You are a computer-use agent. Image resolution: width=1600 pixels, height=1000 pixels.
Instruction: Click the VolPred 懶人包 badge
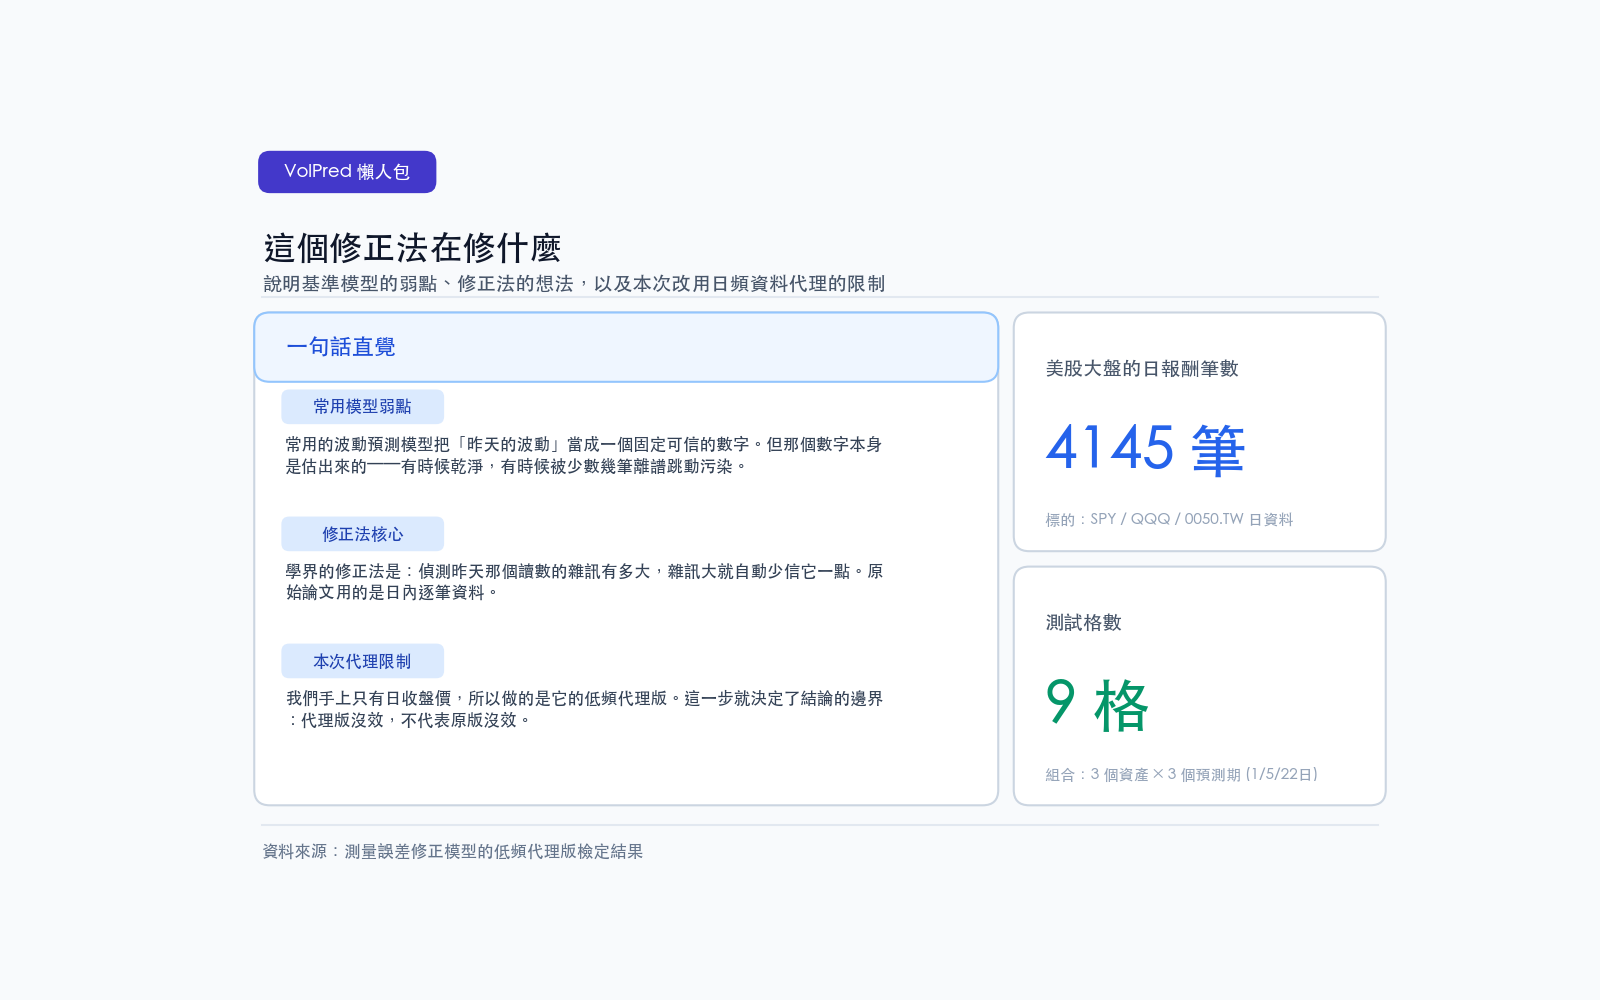347,172
